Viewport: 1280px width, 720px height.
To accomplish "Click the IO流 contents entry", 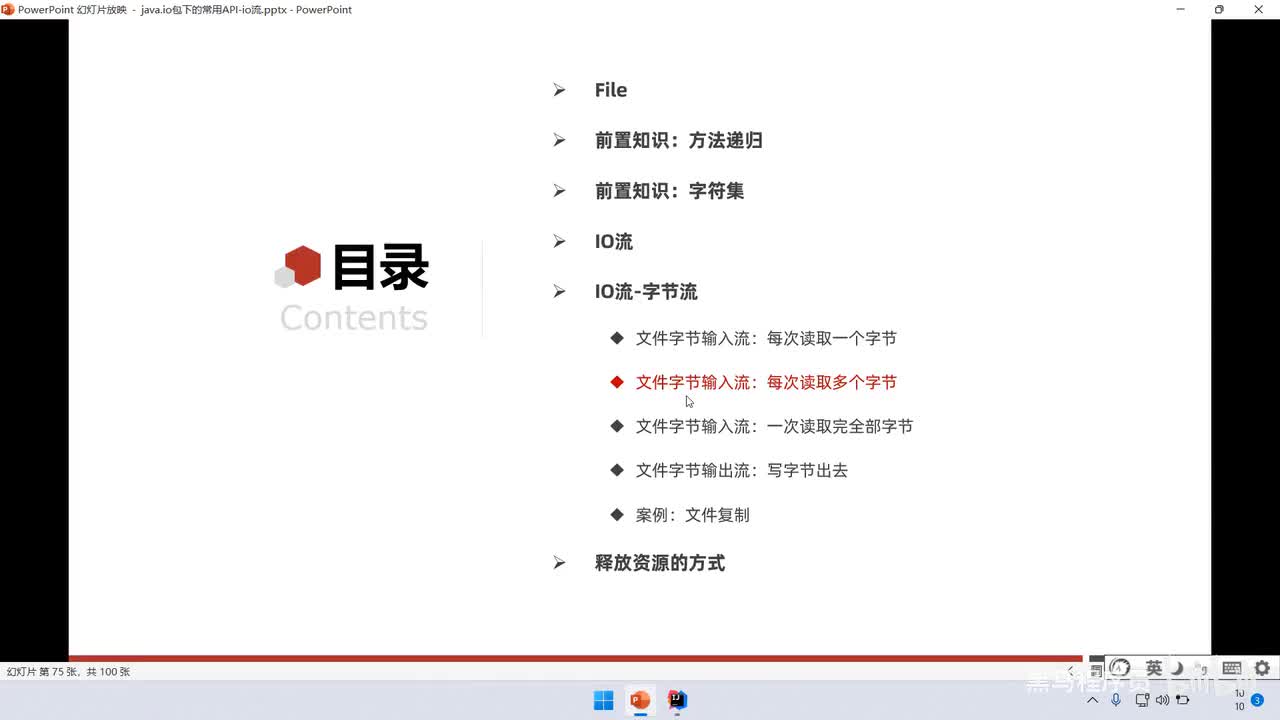I will [614, 241].
